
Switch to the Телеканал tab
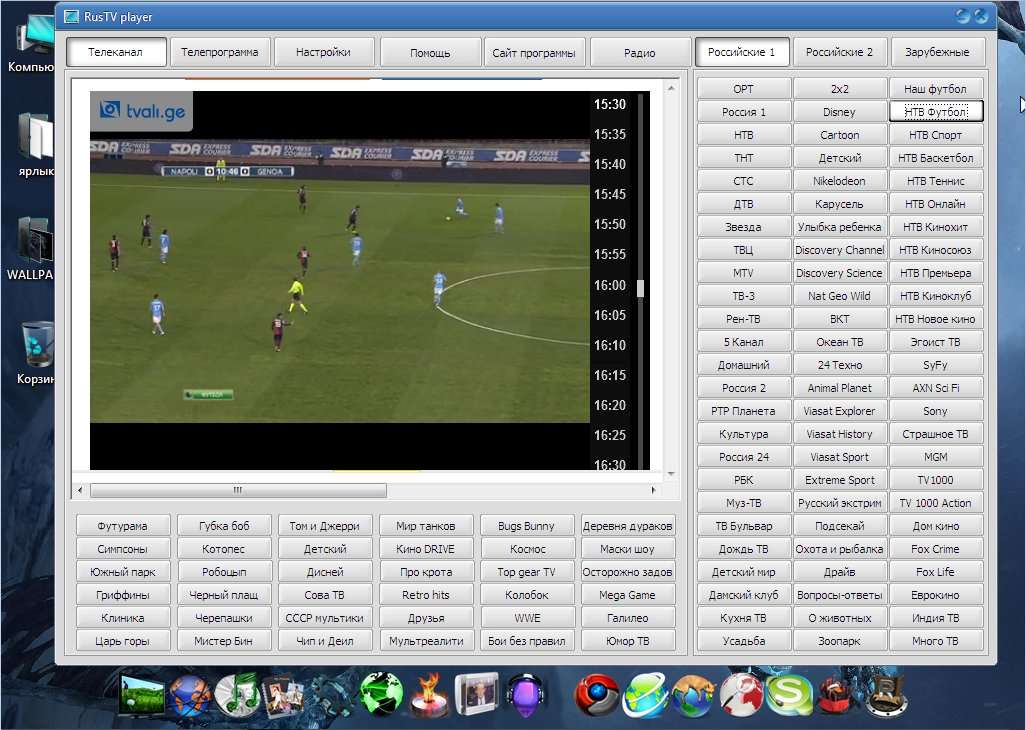(x=116, y=52)
